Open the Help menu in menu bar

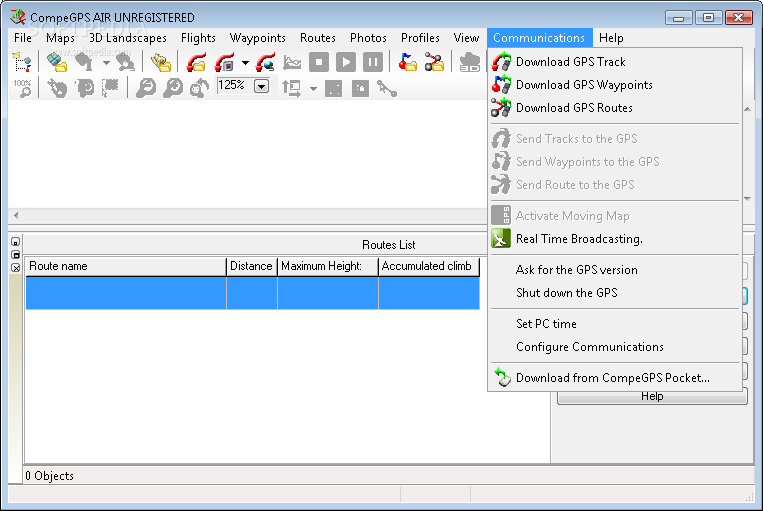click(611, 37)
